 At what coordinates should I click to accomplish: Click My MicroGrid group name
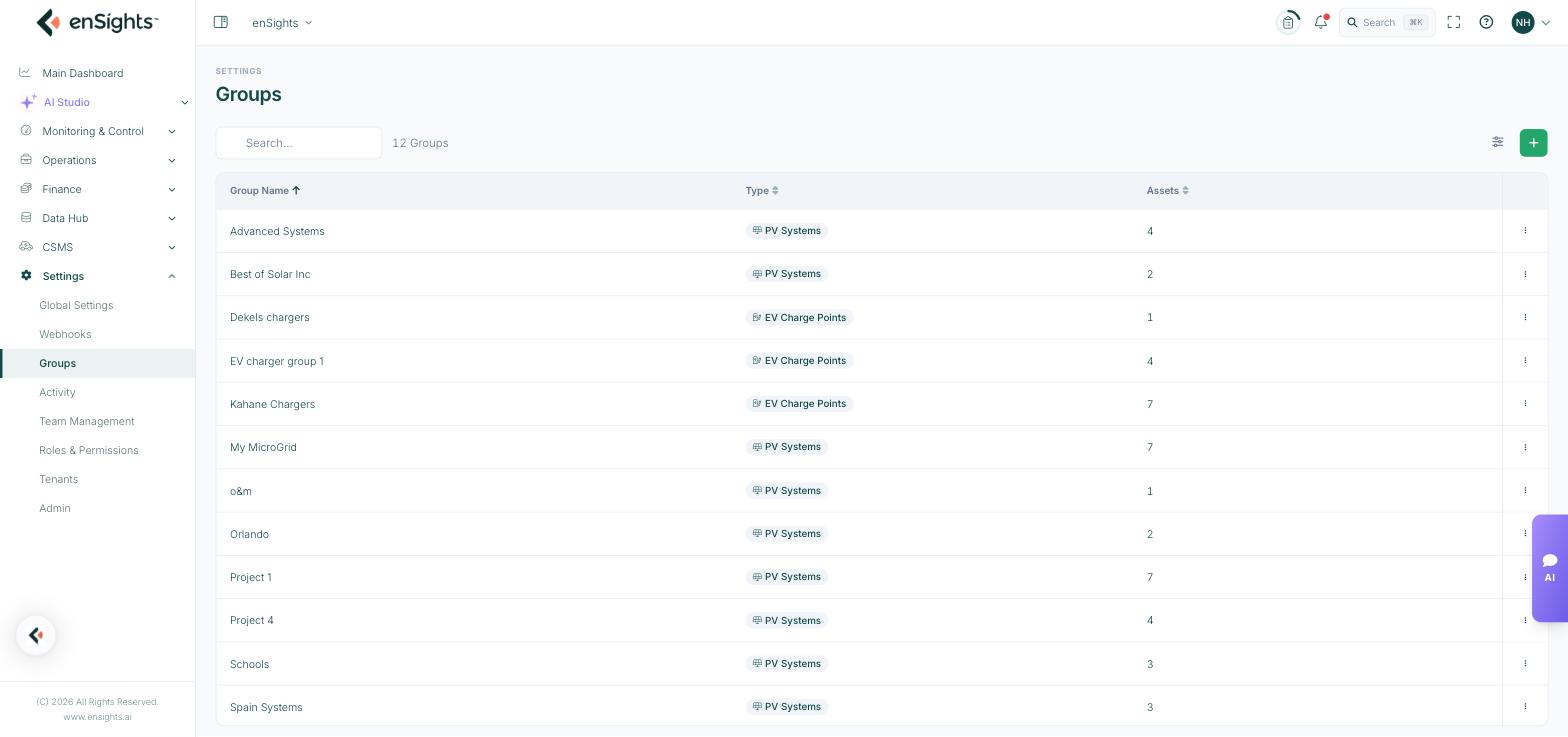[263, 447]
